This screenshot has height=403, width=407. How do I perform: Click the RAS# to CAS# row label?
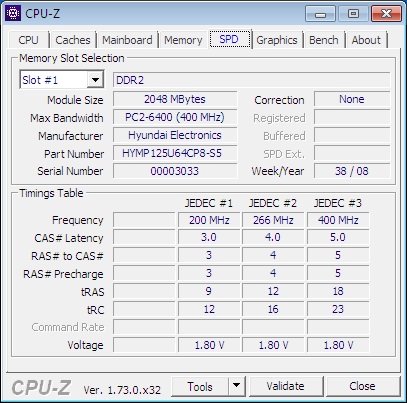point(67,256)
